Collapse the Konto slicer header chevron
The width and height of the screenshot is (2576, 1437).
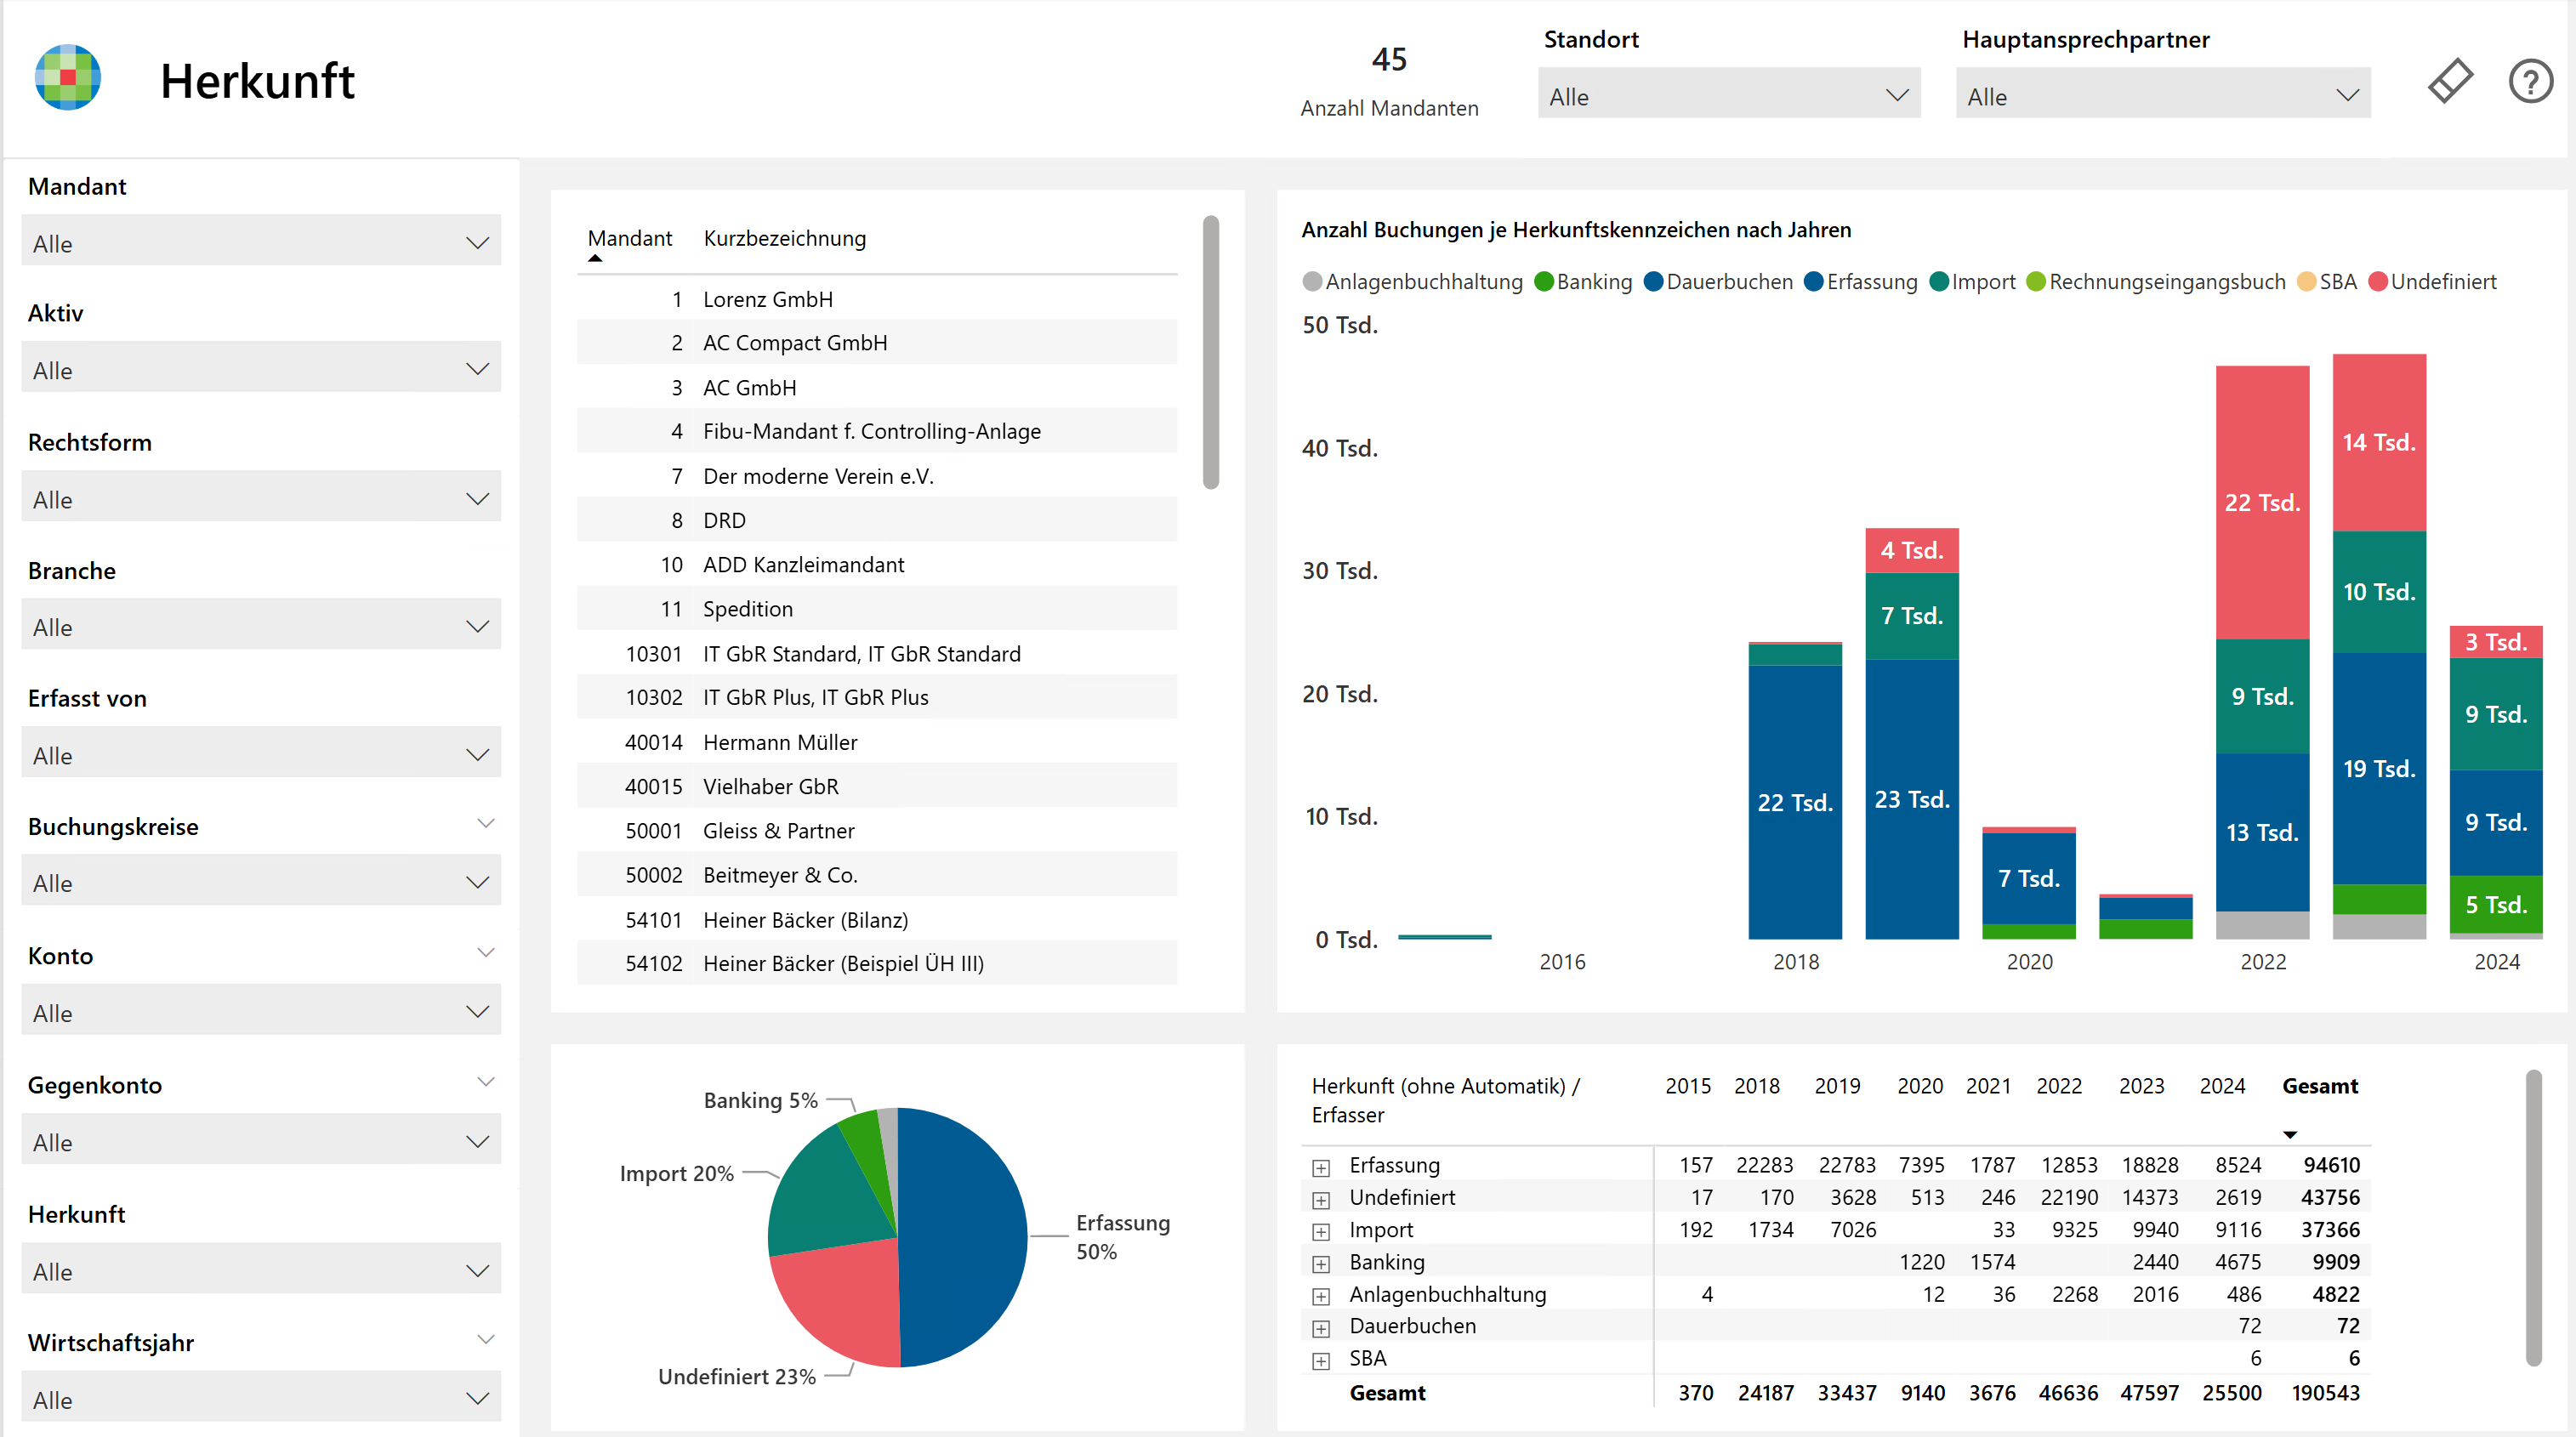click(x=486, y=953)
